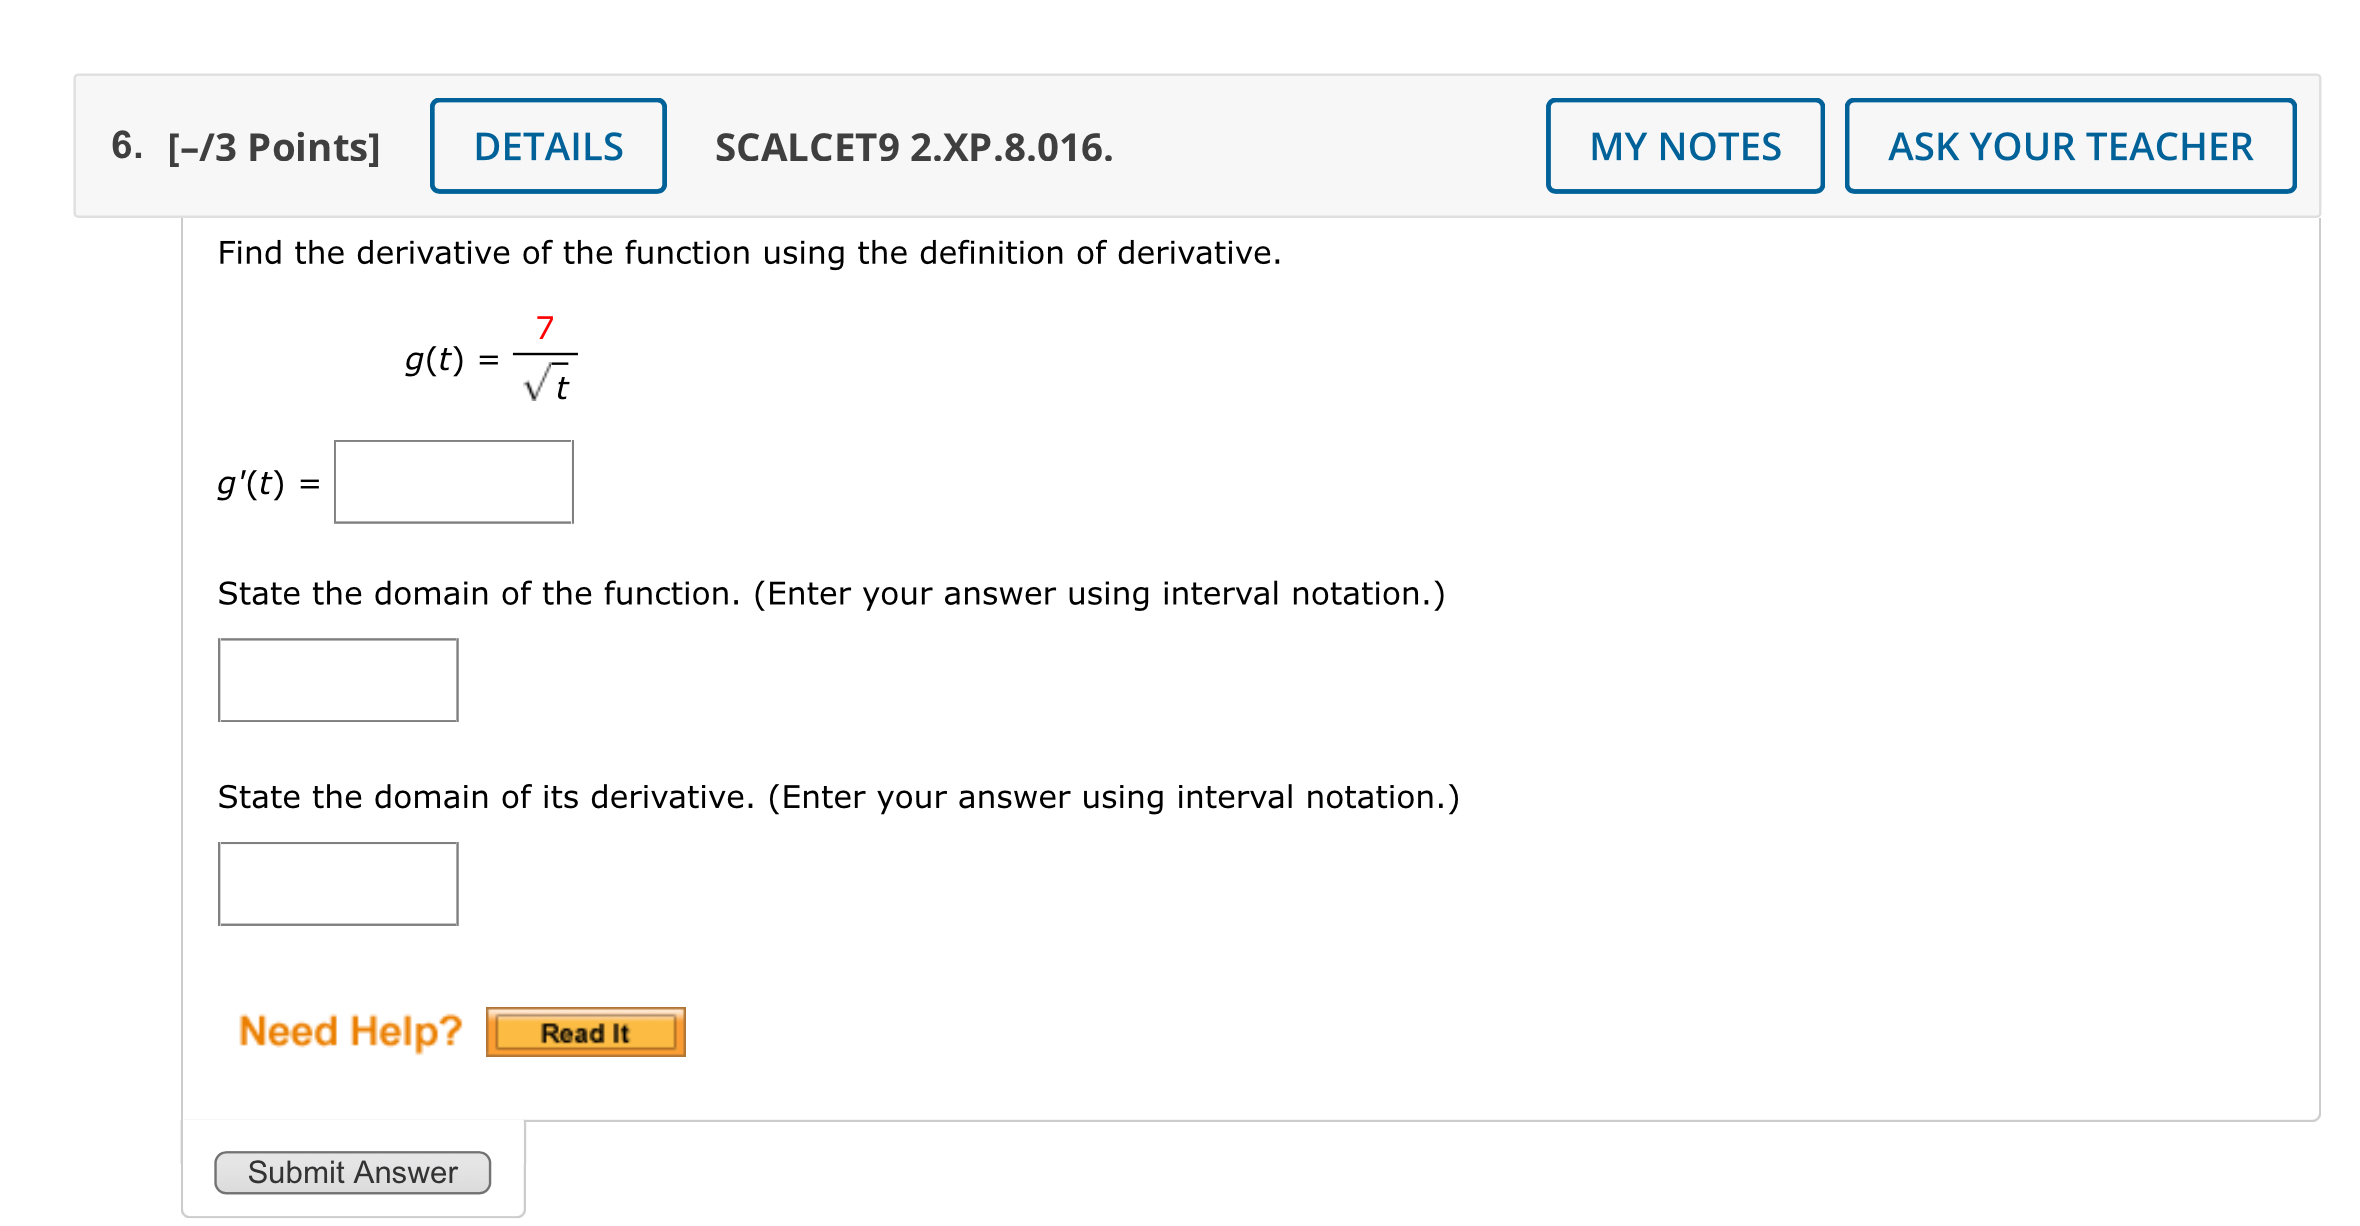Open MY NOTES for this question
2360x1226 pixels.
(x=1684, y=145)
